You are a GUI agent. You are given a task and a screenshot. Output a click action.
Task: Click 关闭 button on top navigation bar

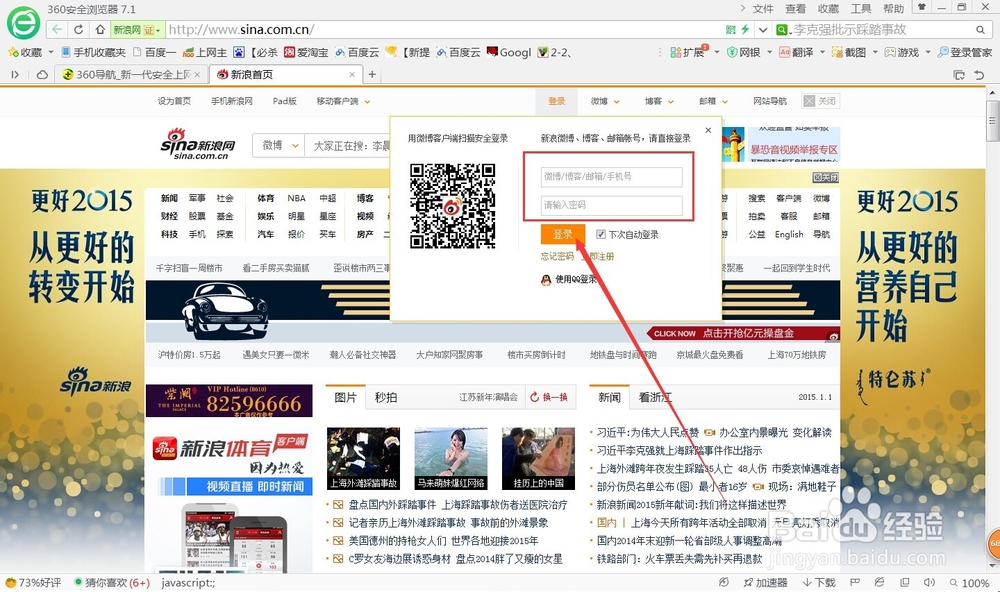(x=820, y=101)
